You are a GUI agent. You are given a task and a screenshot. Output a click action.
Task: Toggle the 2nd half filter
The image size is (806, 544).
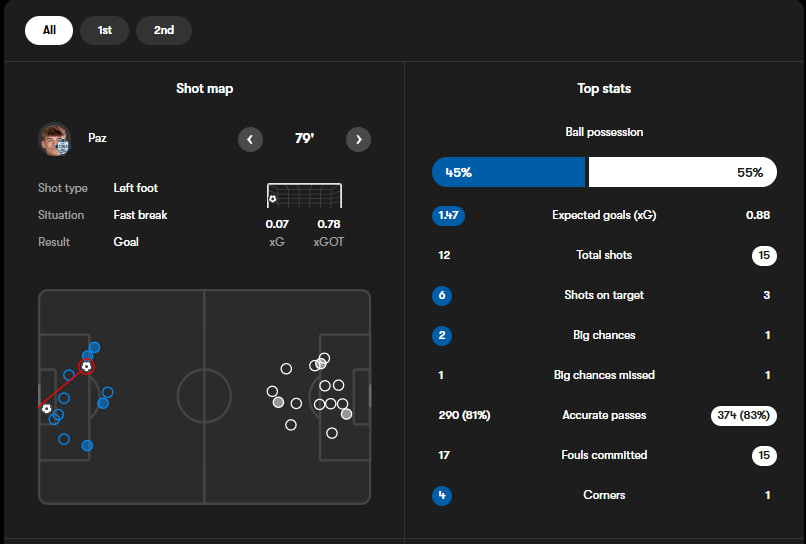tap(164, 30)
